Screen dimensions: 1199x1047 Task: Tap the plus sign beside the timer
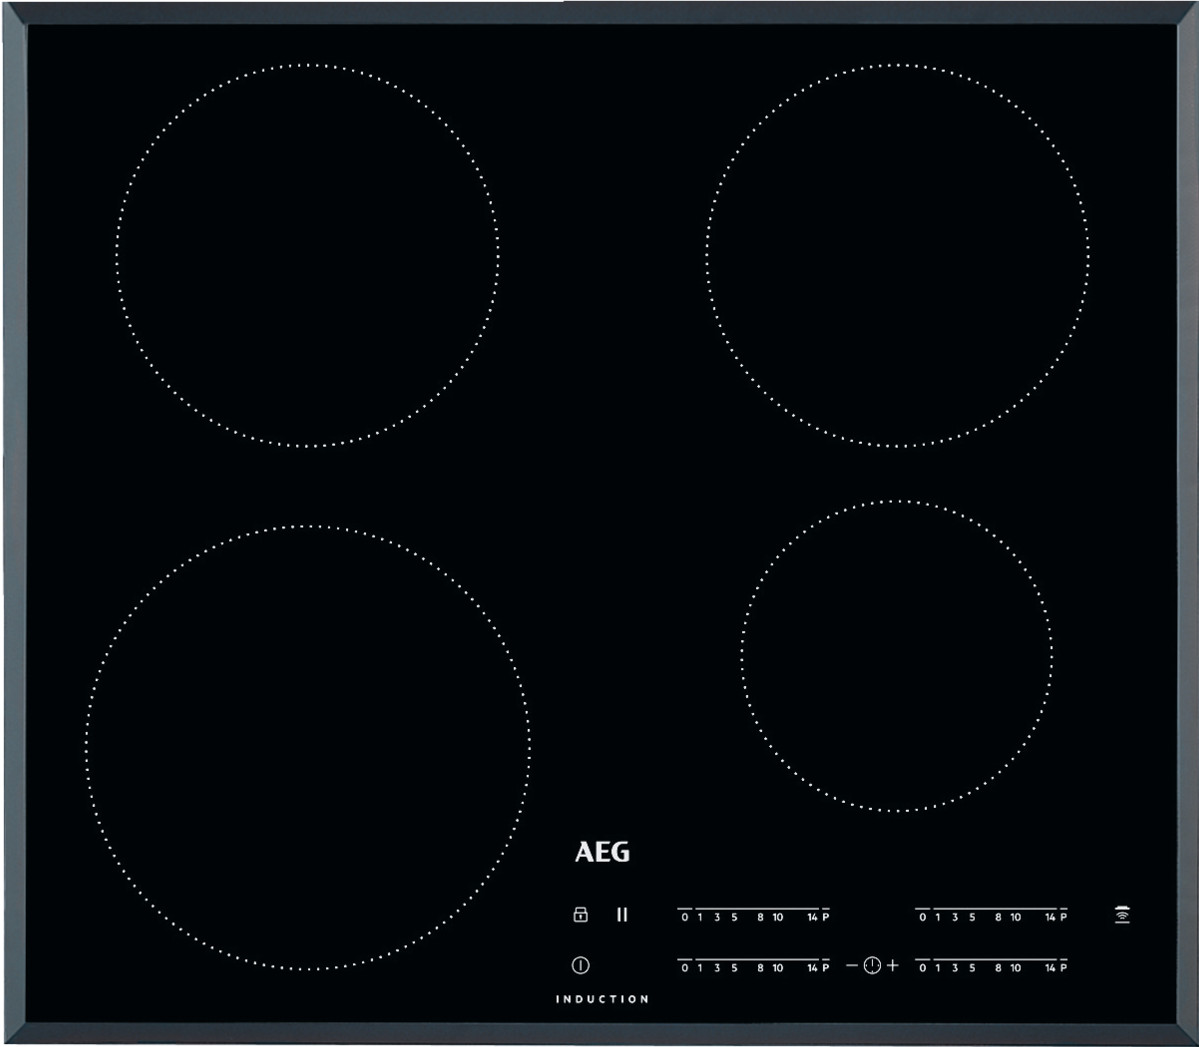892,965
